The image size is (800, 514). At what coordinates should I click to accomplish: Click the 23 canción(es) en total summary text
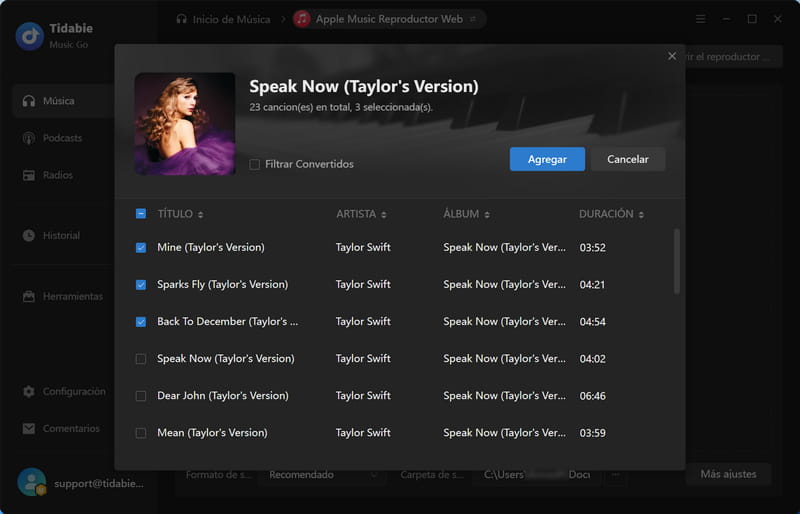(x=341, y=107)
